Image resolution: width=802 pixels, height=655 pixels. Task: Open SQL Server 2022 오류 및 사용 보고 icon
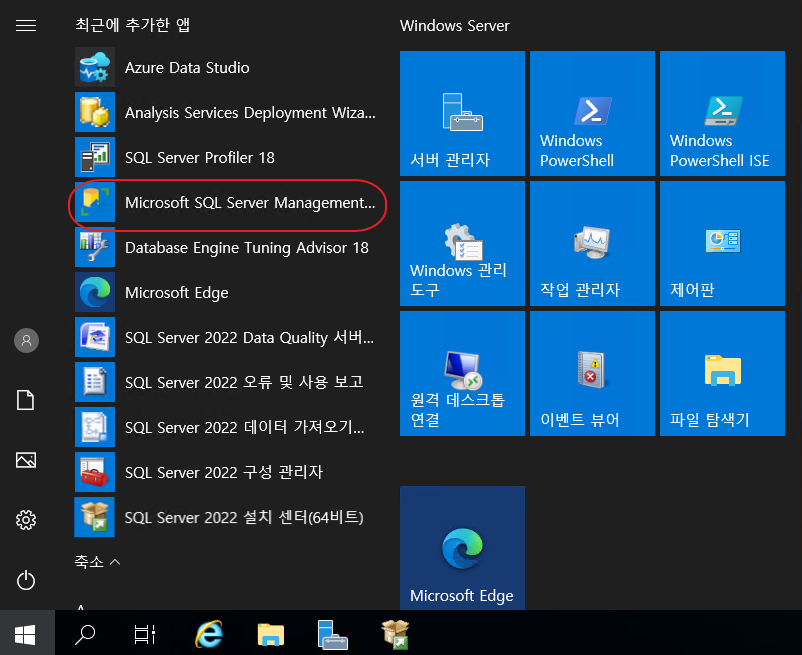[95, 382]
